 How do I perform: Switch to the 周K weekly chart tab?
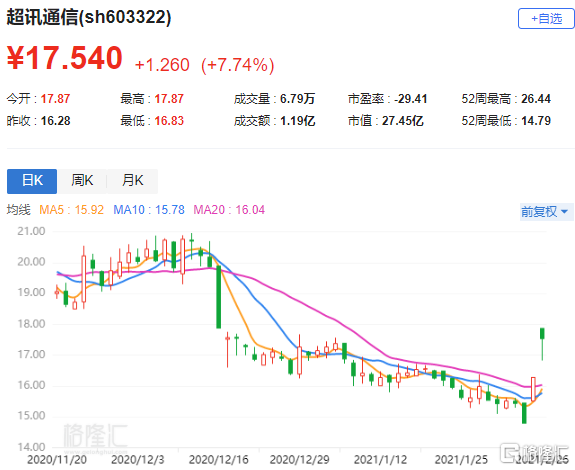click(82, 181)
